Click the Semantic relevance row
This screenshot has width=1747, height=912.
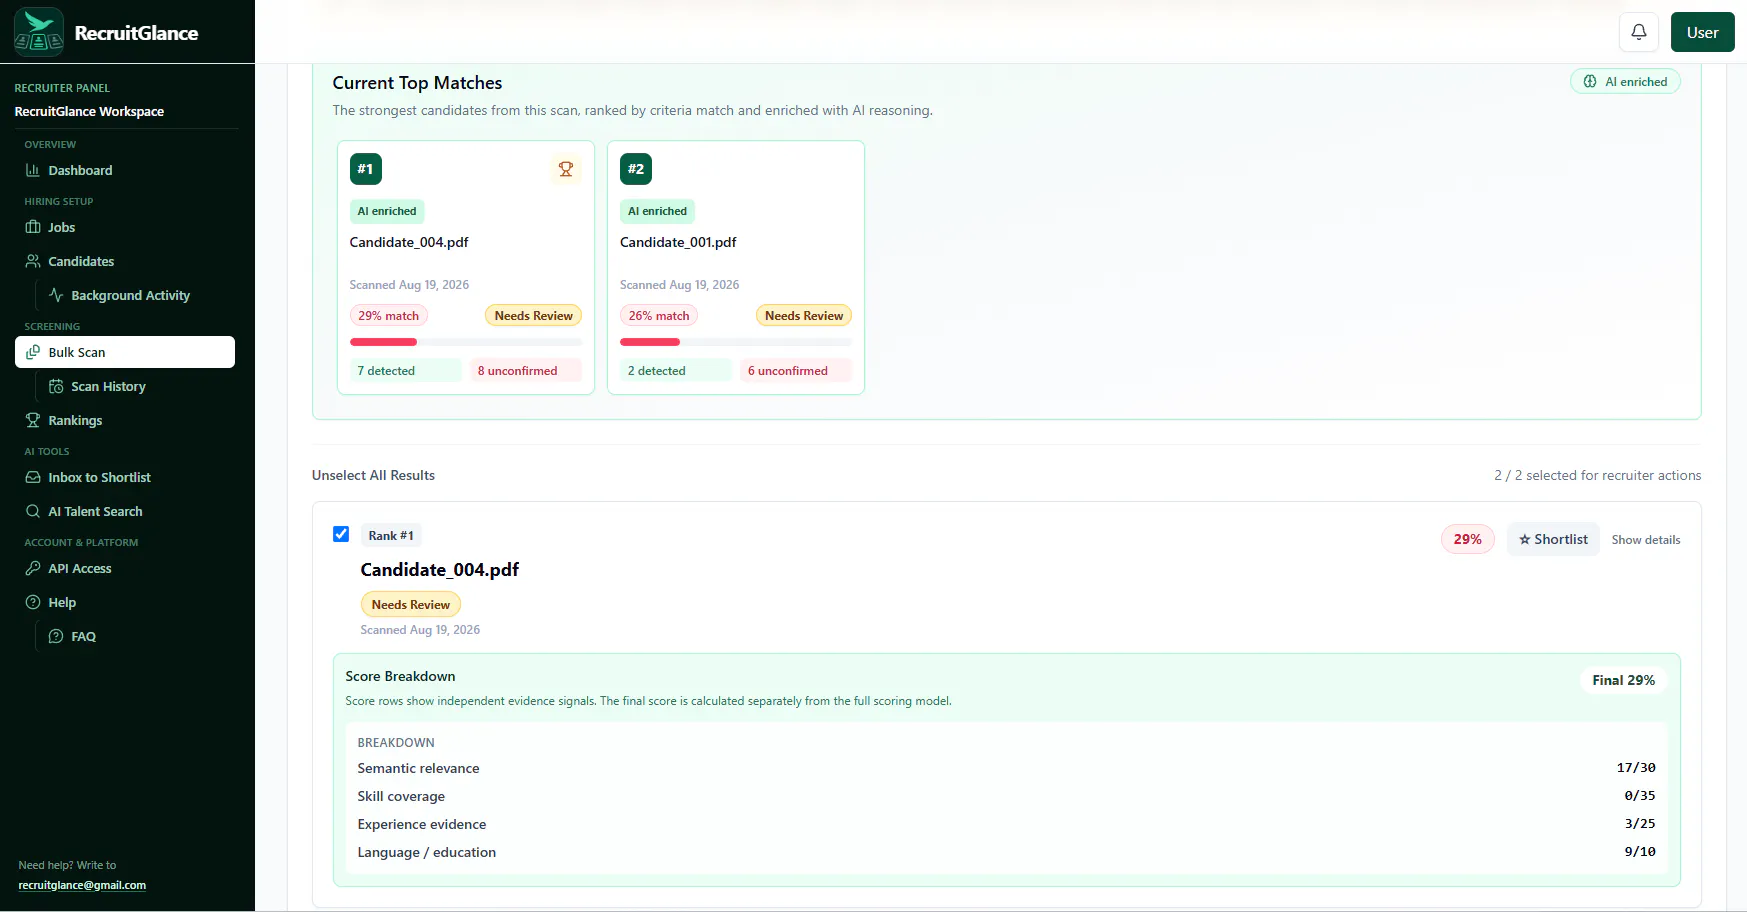pos(1006,768)
